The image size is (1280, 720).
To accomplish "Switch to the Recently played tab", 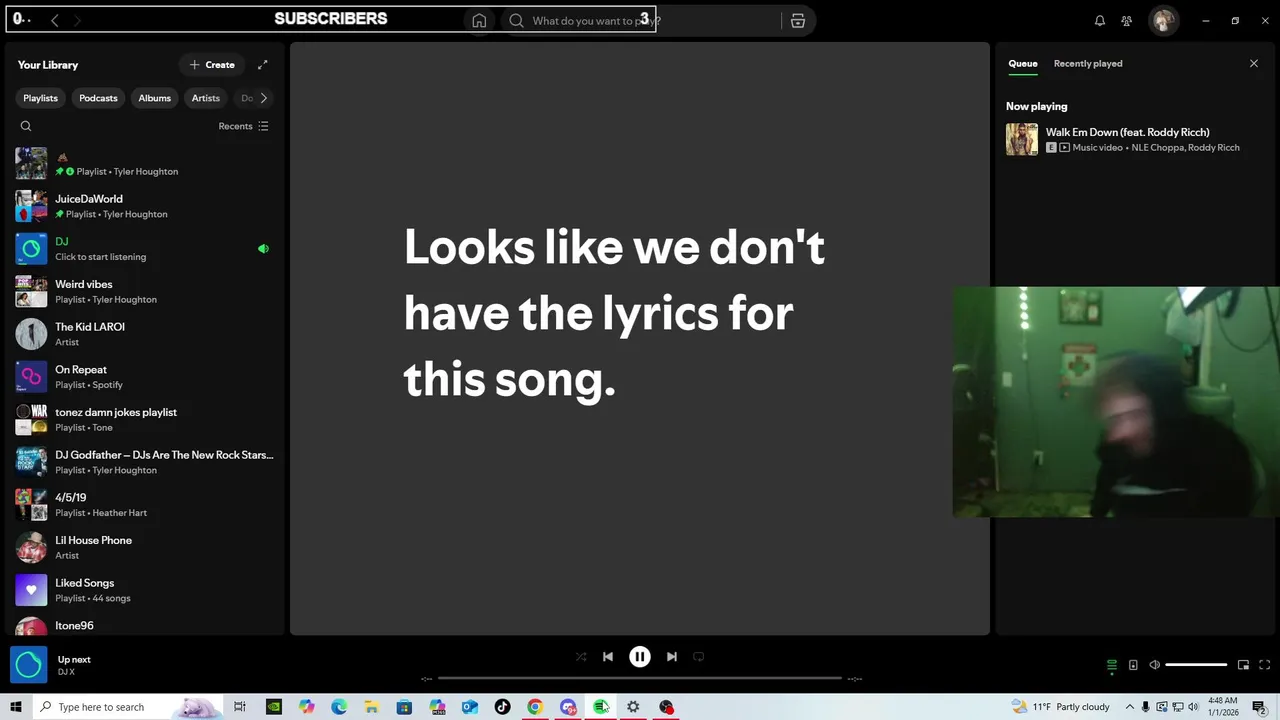I will 1088,64.
